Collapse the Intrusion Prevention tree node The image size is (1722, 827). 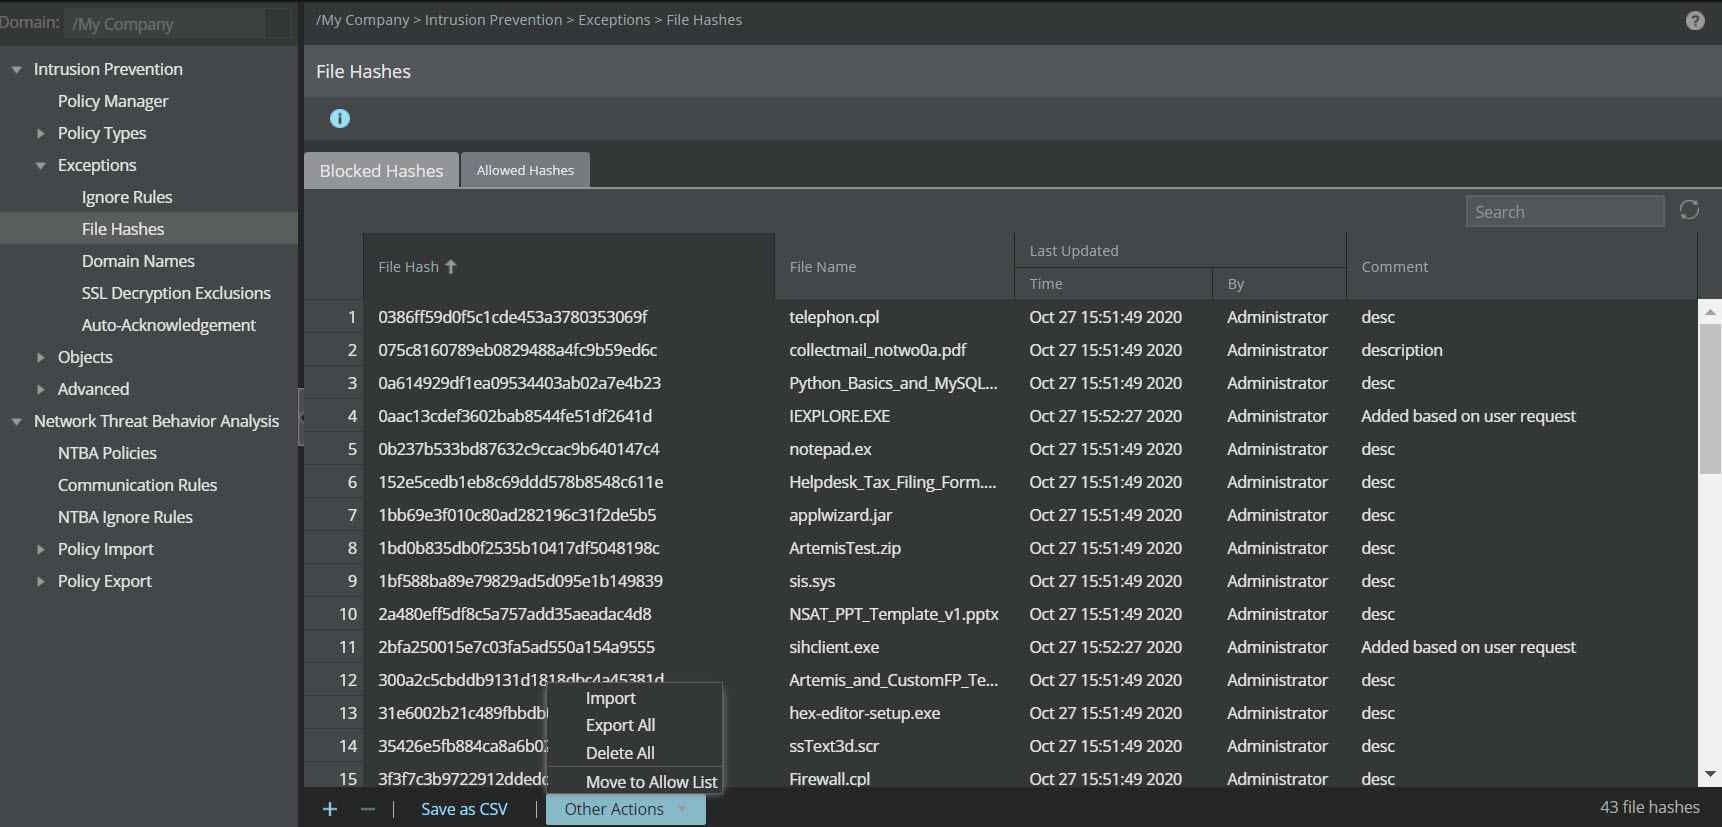click(x=17, y=70)
